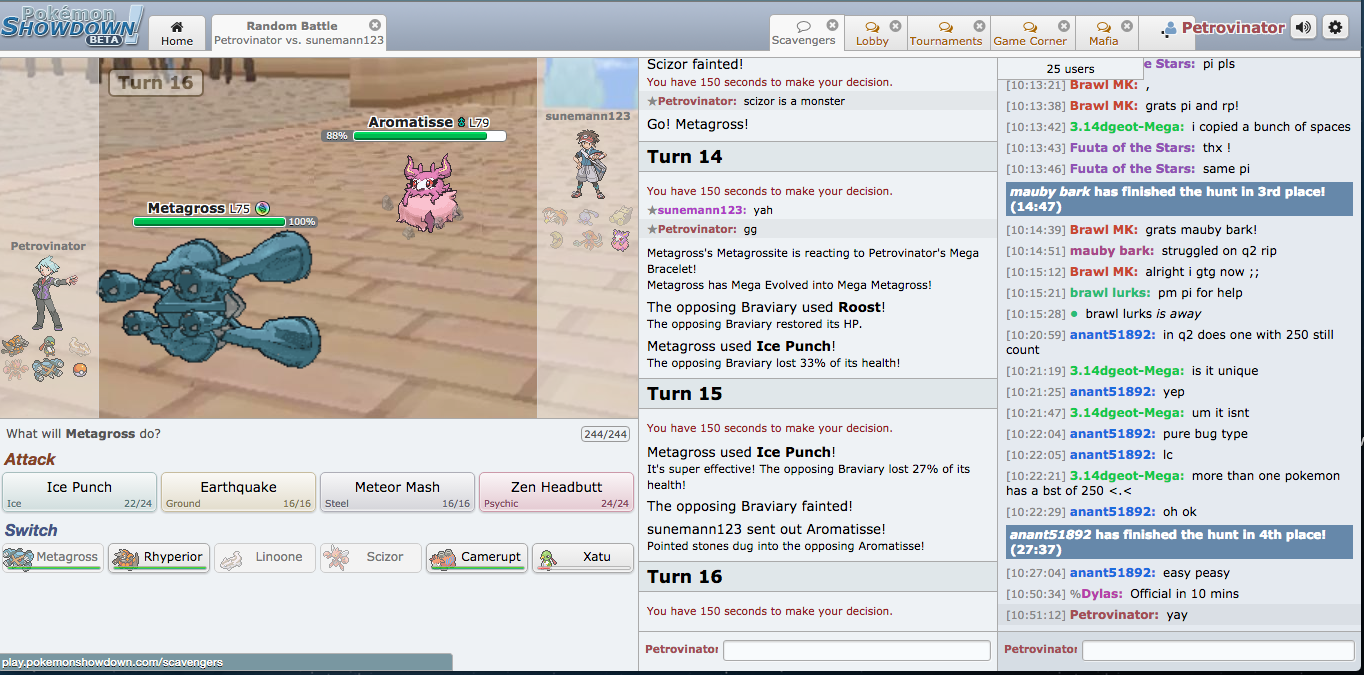This screenshot has width=1364, height=675.
Task: Toggle the sound volume button
Action: (1303, 28)
